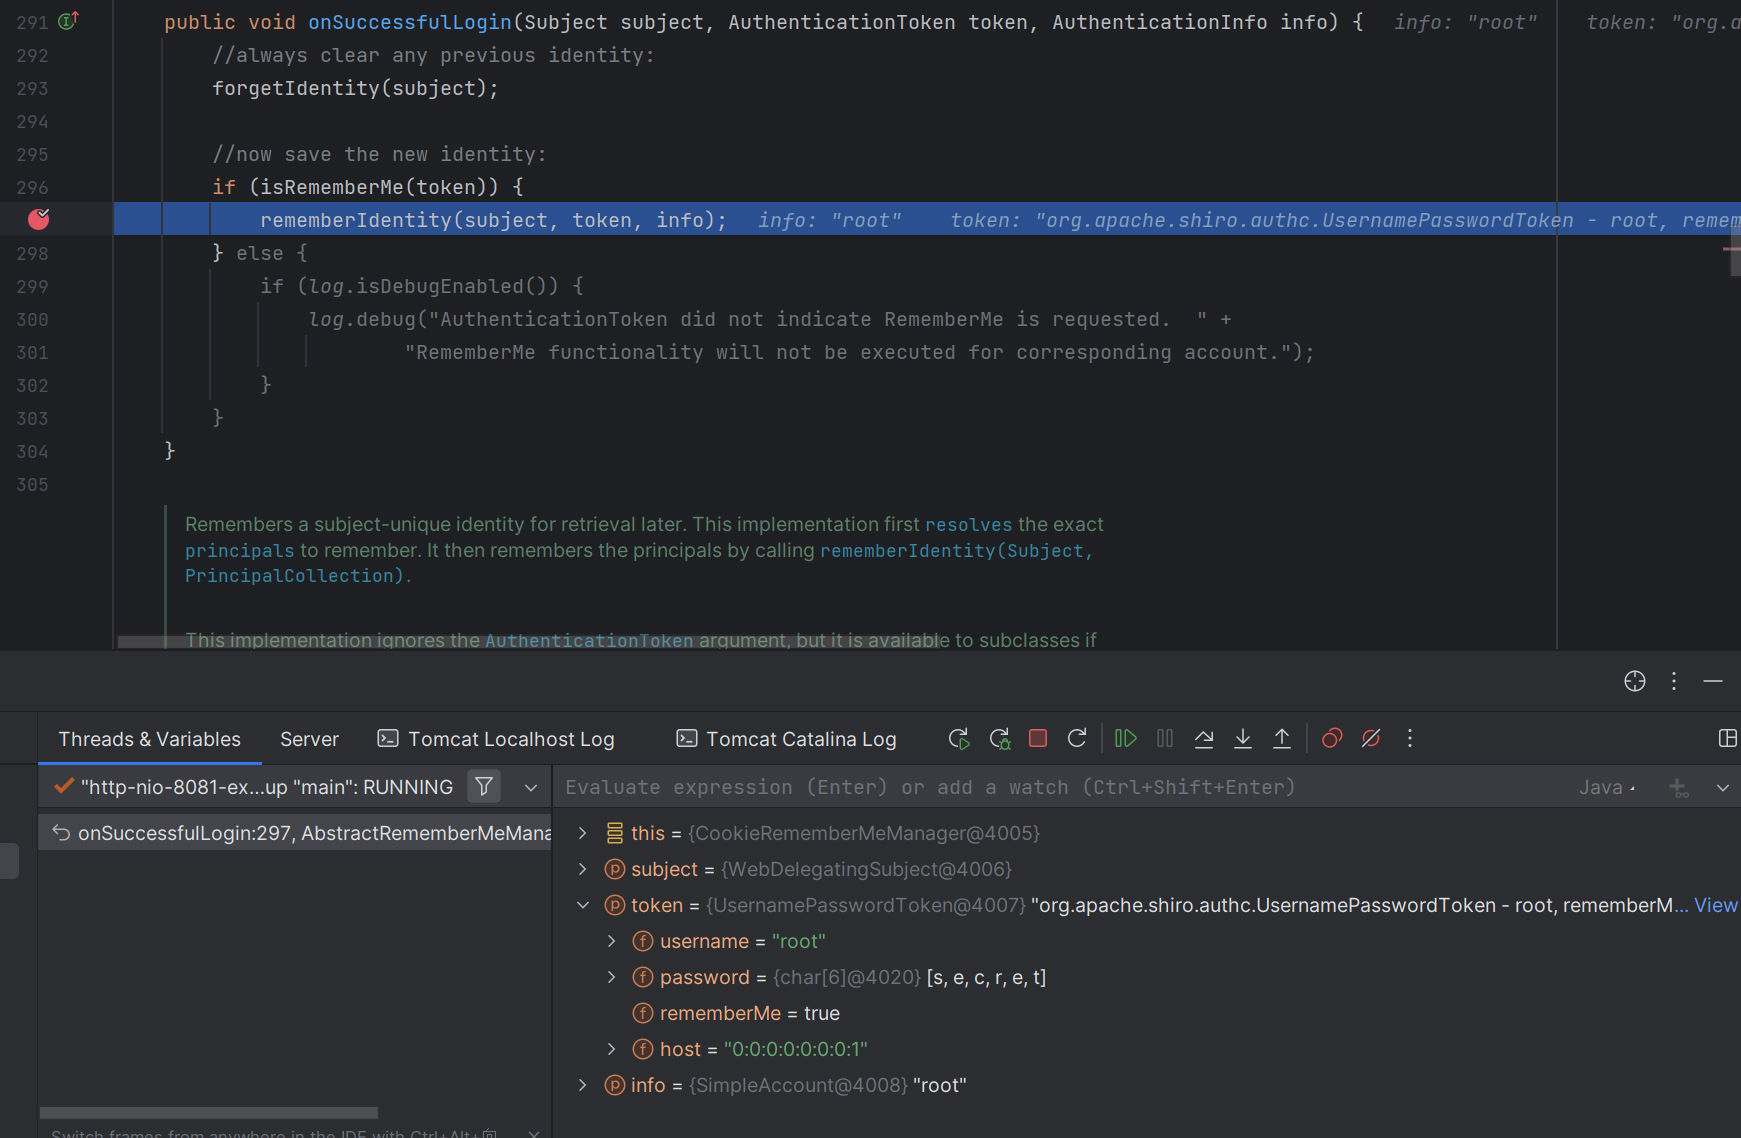Toggle breakpoint on line 297 gutter
Screen dimensions: 1741x1138
(39, 219)
